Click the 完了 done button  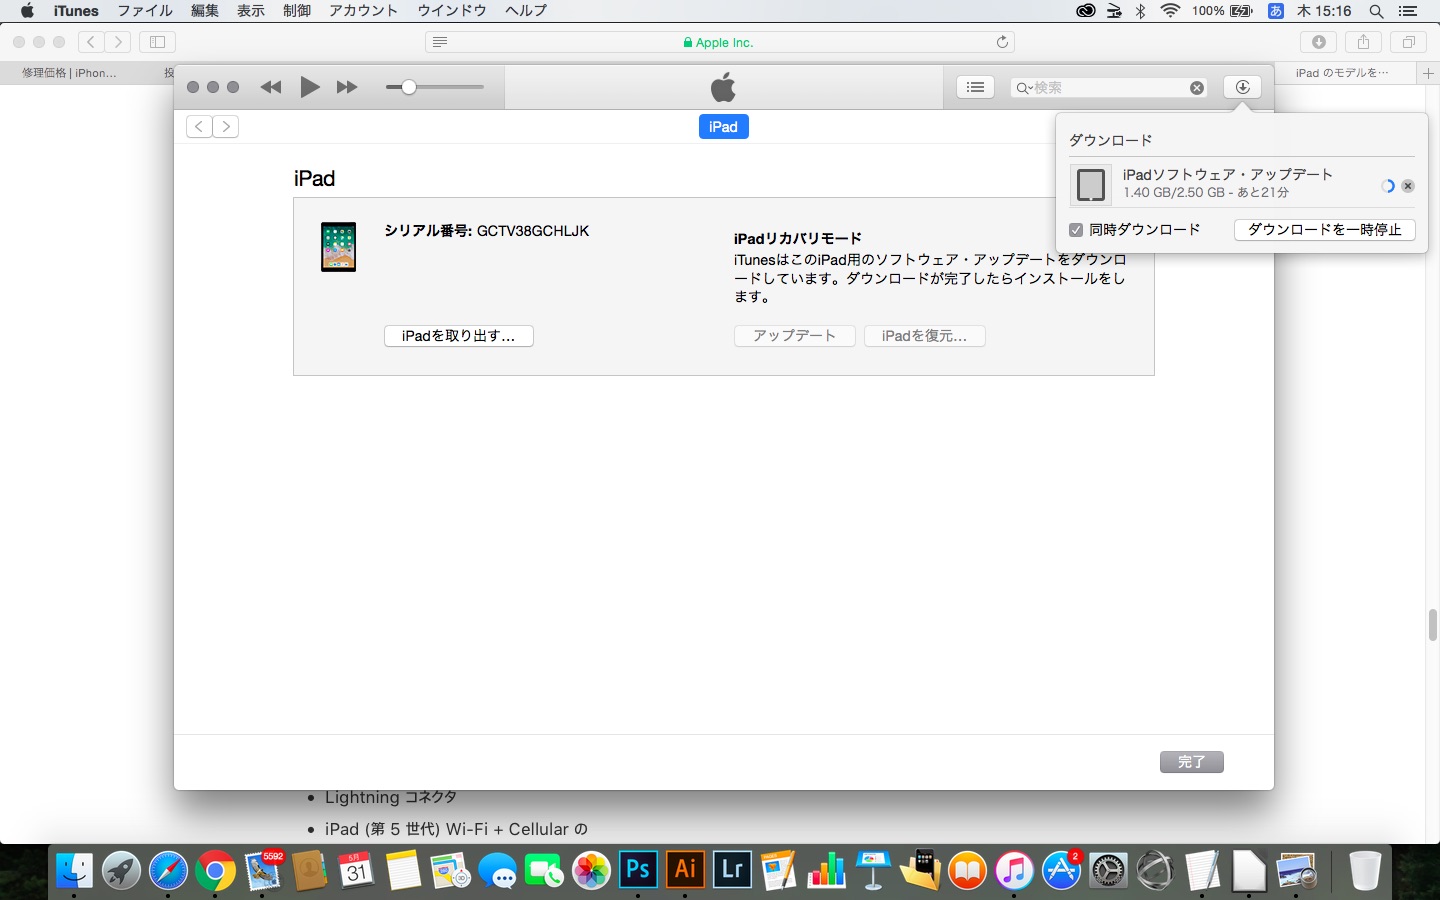(1192, 762)
